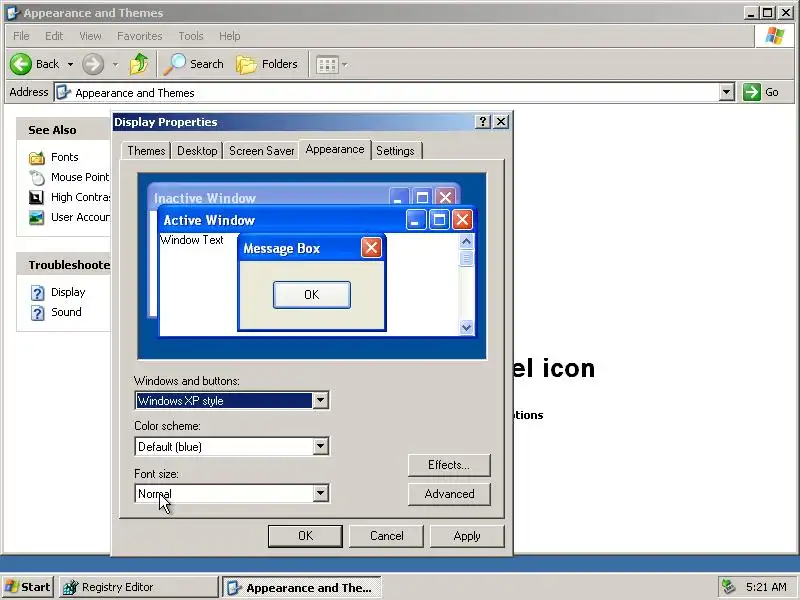Screen dimensions: 800x600
Task: Open the Favorites menu
Action: pyautogui.click(x=139, y=36)
